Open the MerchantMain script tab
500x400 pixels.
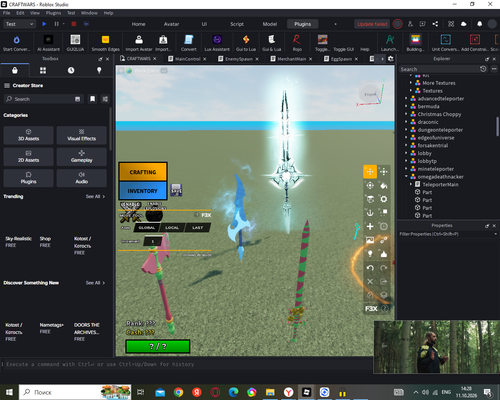[x=291, y=59]
